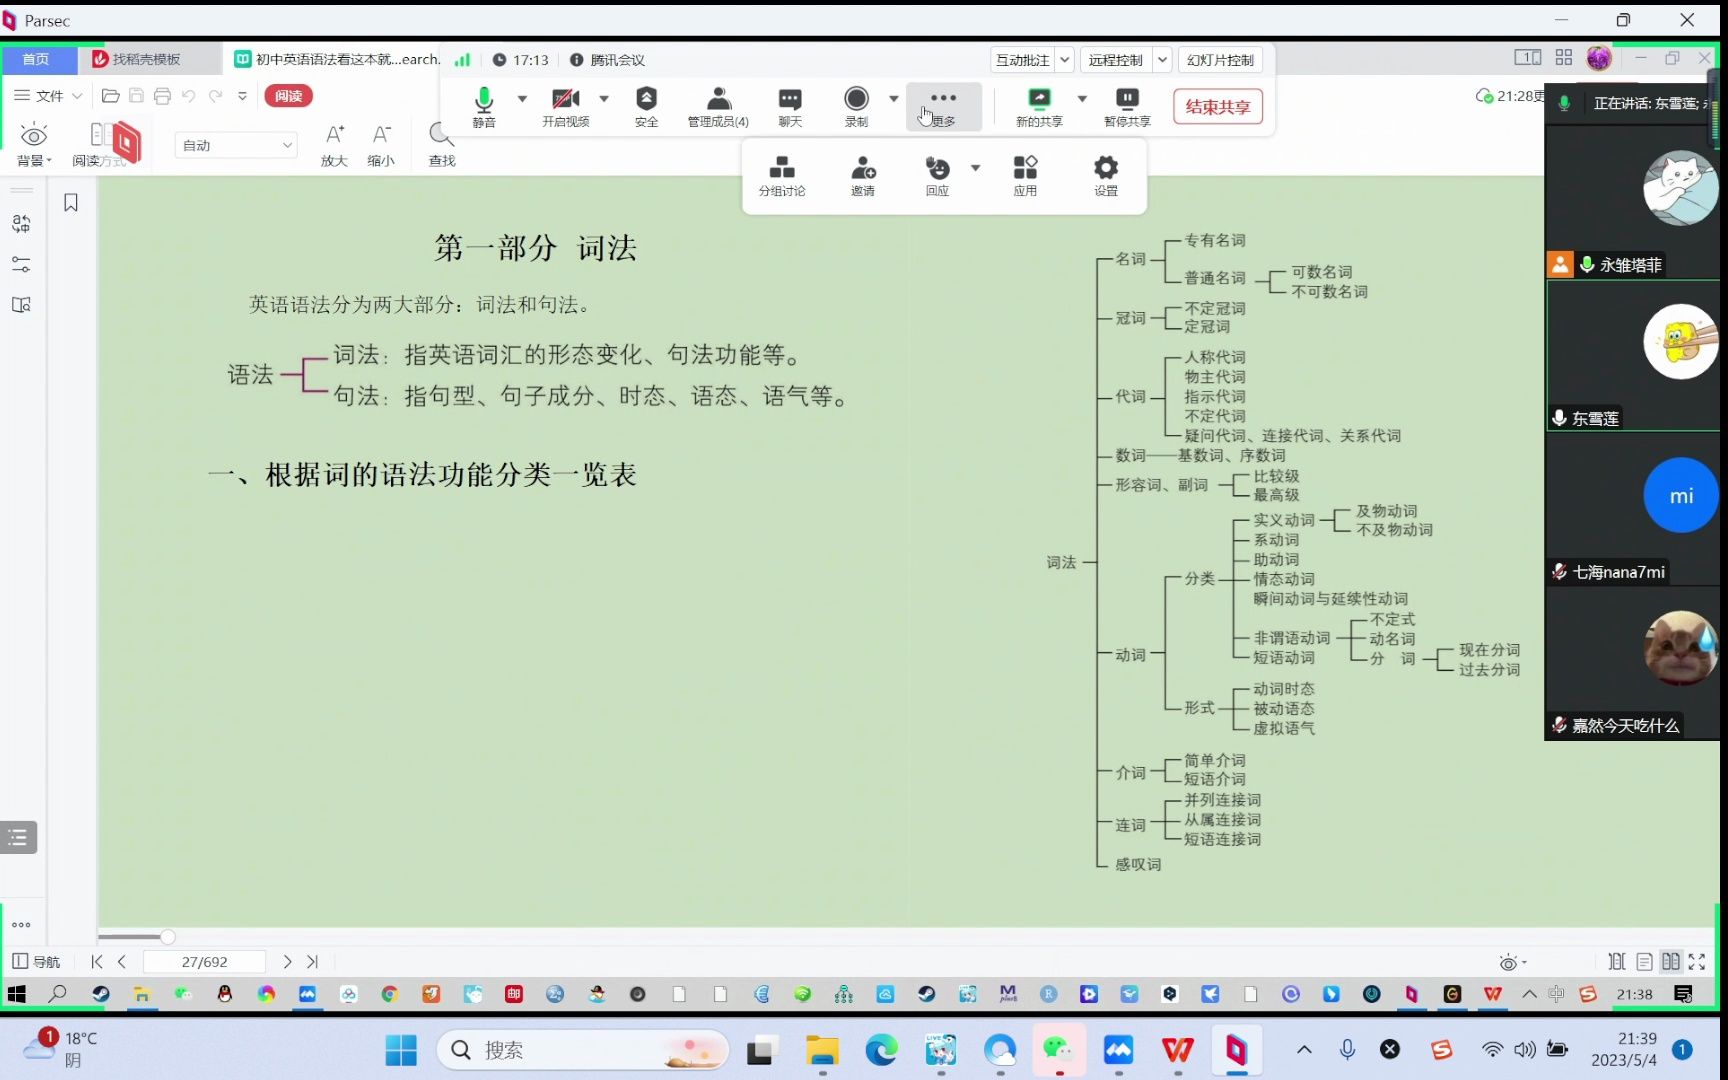Open the 背景 background eye option
The image size is (1728, 1080).
coord(33,145)
